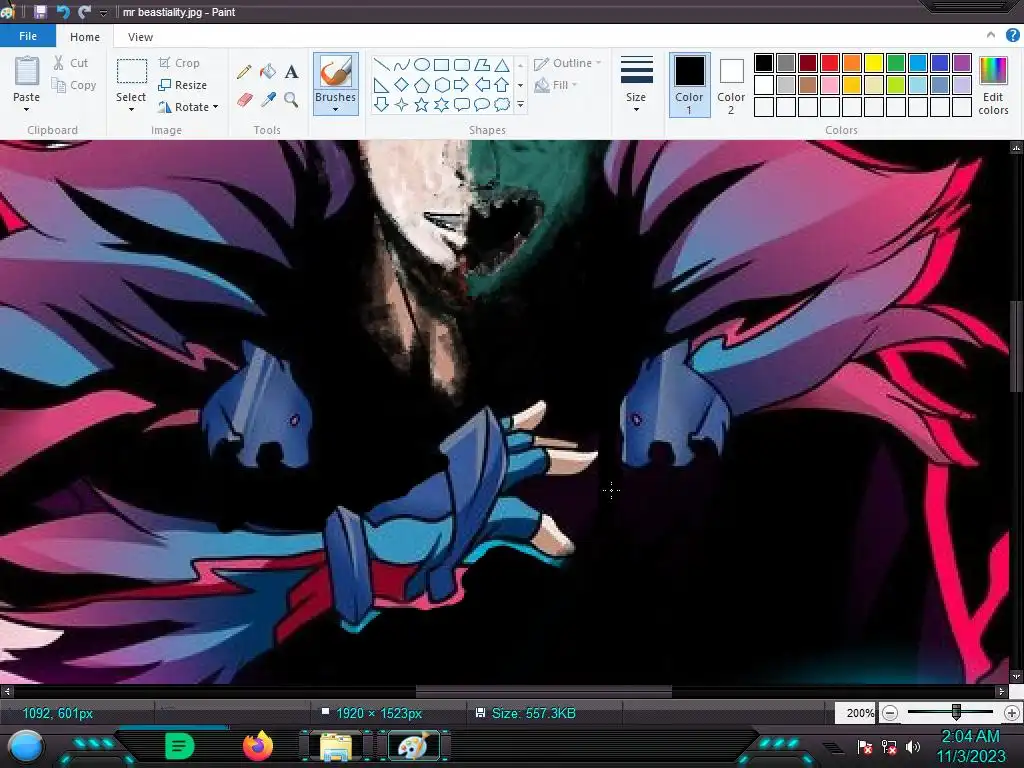Click the Redo arrow in title bar

[84, 12]
